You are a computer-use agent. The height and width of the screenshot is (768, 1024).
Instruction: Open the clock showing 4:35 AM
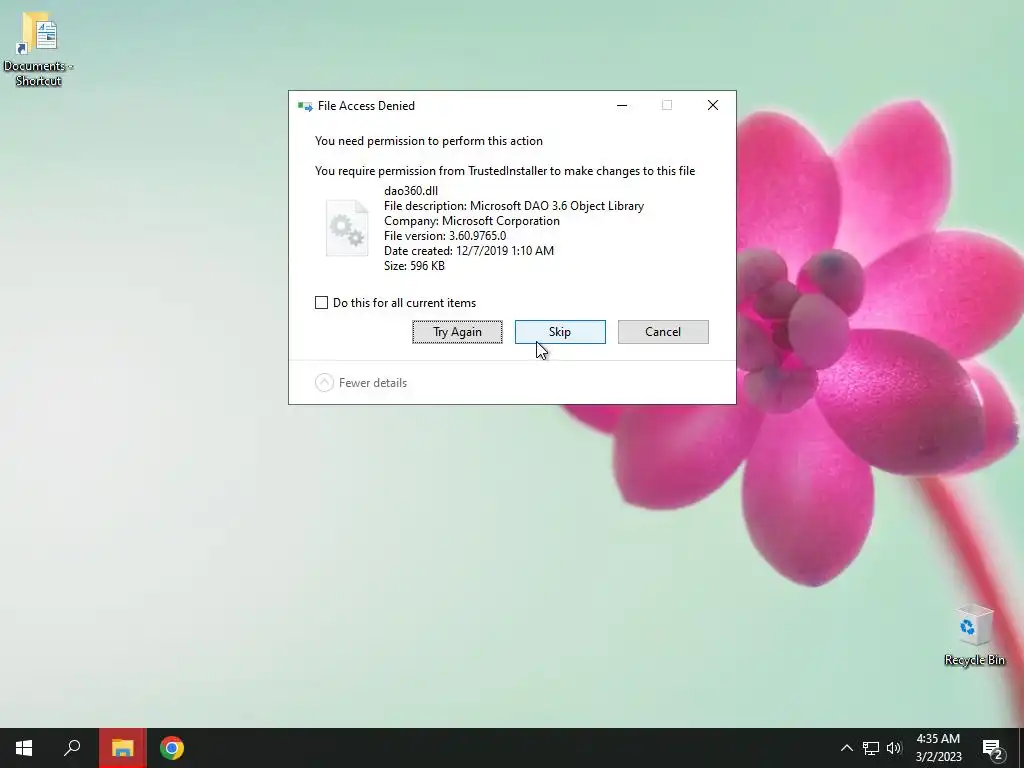click(938, 748)
